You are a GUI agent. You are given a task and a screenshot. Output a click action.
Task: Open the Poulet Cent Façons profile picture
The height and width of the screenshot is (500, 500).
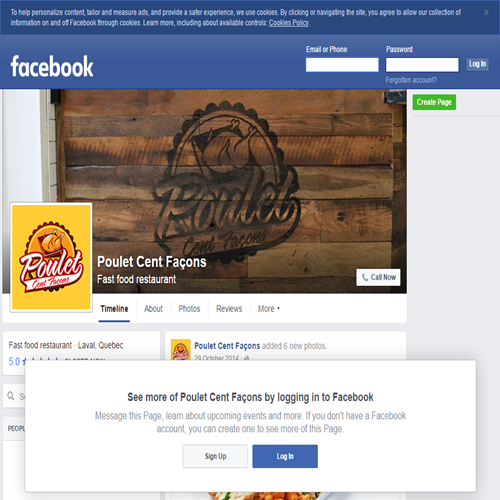point(51,257)
